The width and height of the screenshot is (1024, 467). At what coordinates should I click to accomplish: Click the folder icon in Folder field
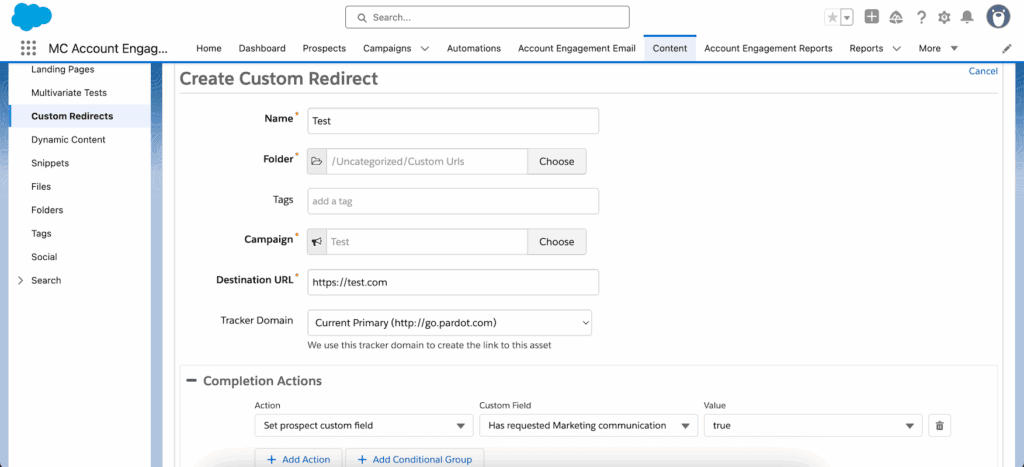[317, 161]
